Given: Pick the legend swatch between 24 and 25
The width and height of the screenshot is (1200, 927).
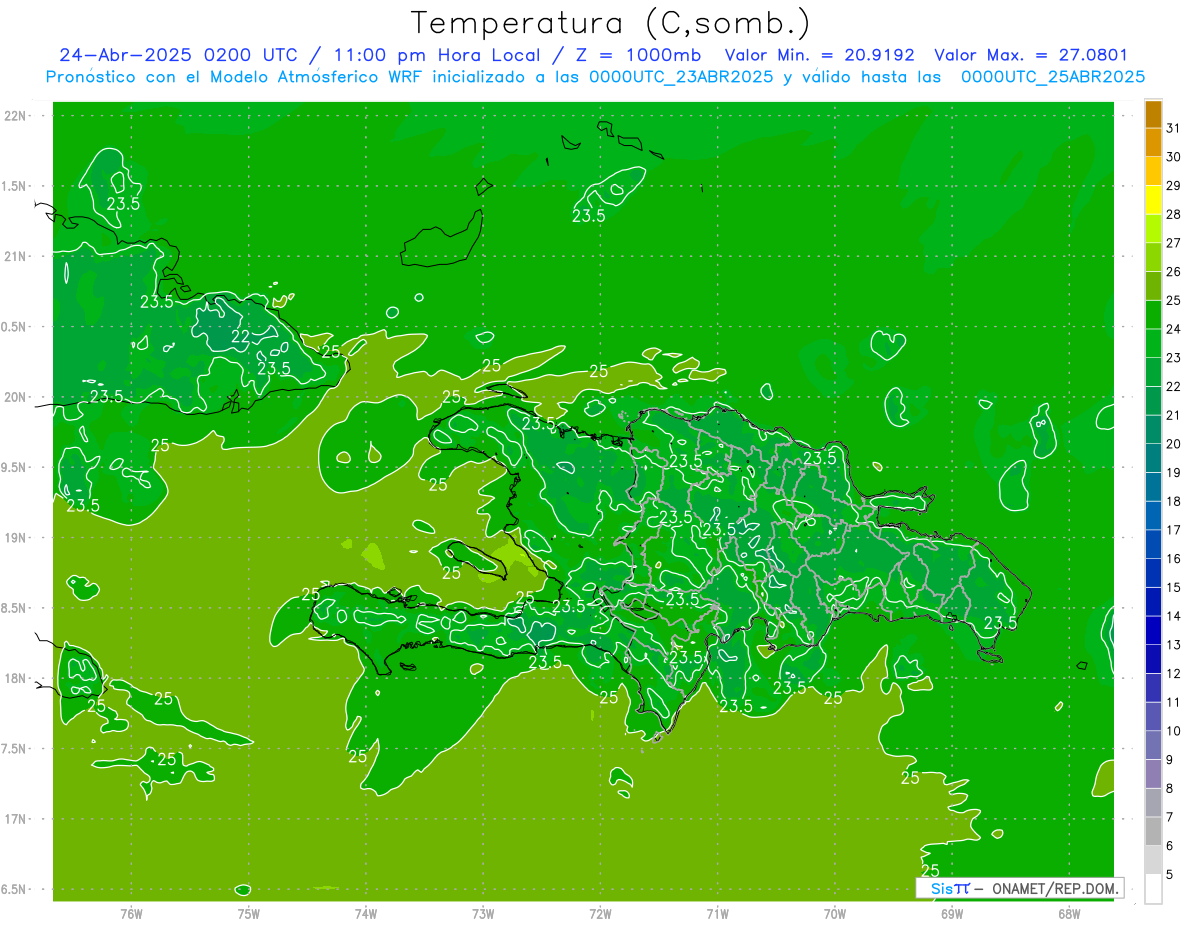Looking at the screenshot, I should point(1153,314).
